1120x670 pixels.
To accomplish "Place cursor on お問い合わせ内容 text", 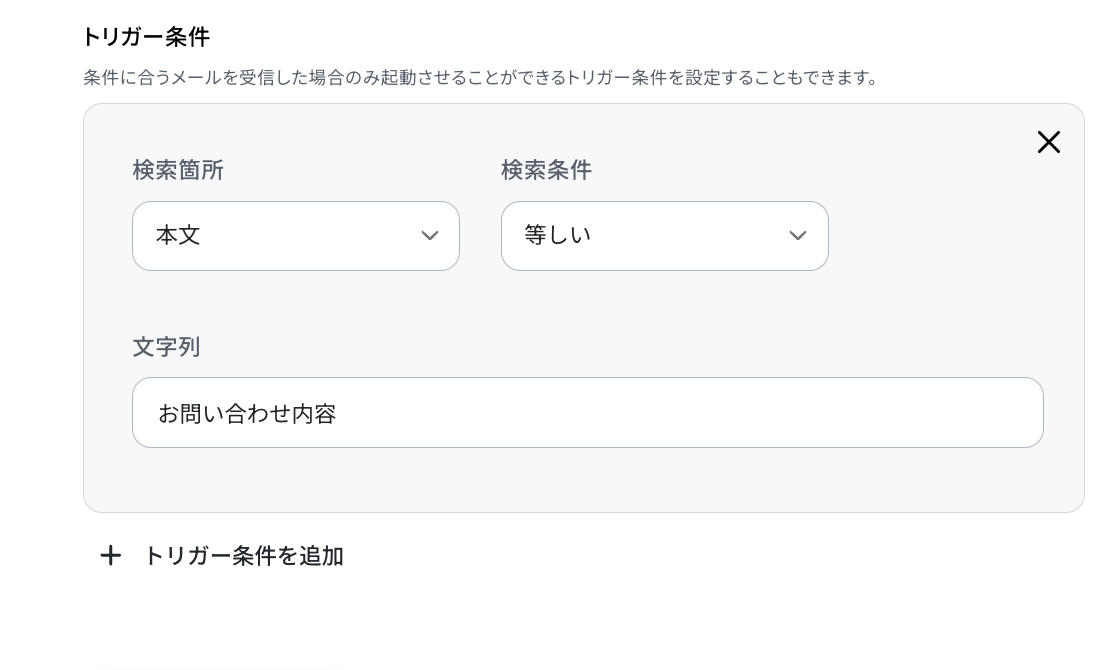I will tap(247, 414).
